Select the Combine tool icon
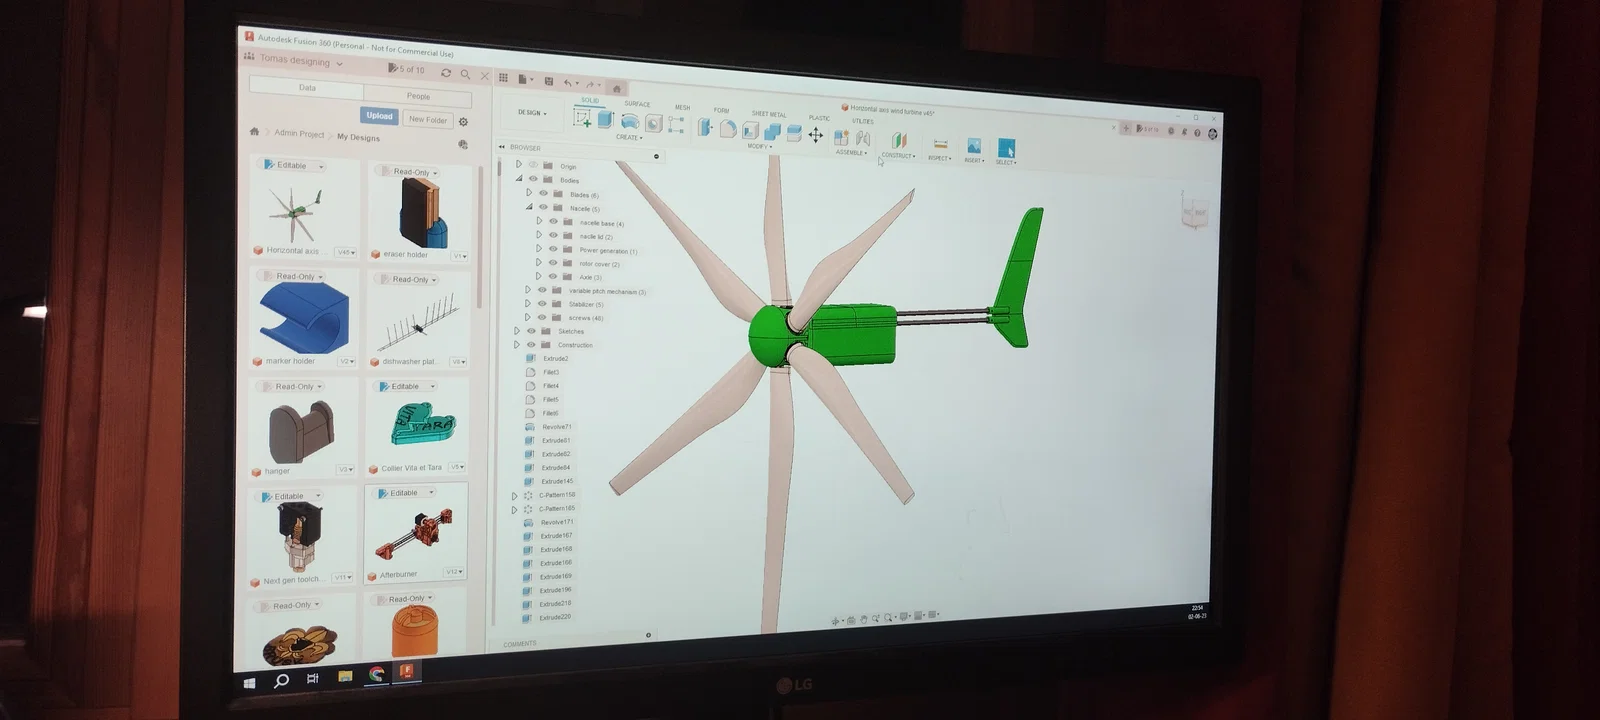The image size is (1600, 720). click(x=772, y=132)
